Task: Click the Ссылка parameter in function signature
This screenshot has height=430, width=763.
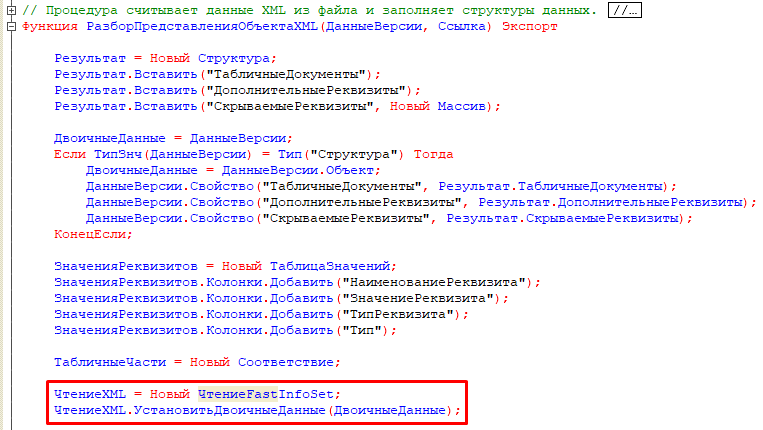Action: coord(461,26)
